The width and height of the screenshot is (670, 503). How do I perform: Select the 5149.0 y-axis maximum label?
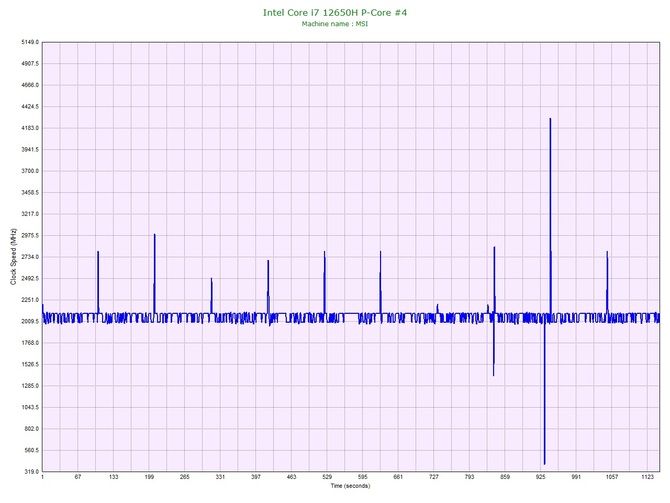[x=27, y=43]
